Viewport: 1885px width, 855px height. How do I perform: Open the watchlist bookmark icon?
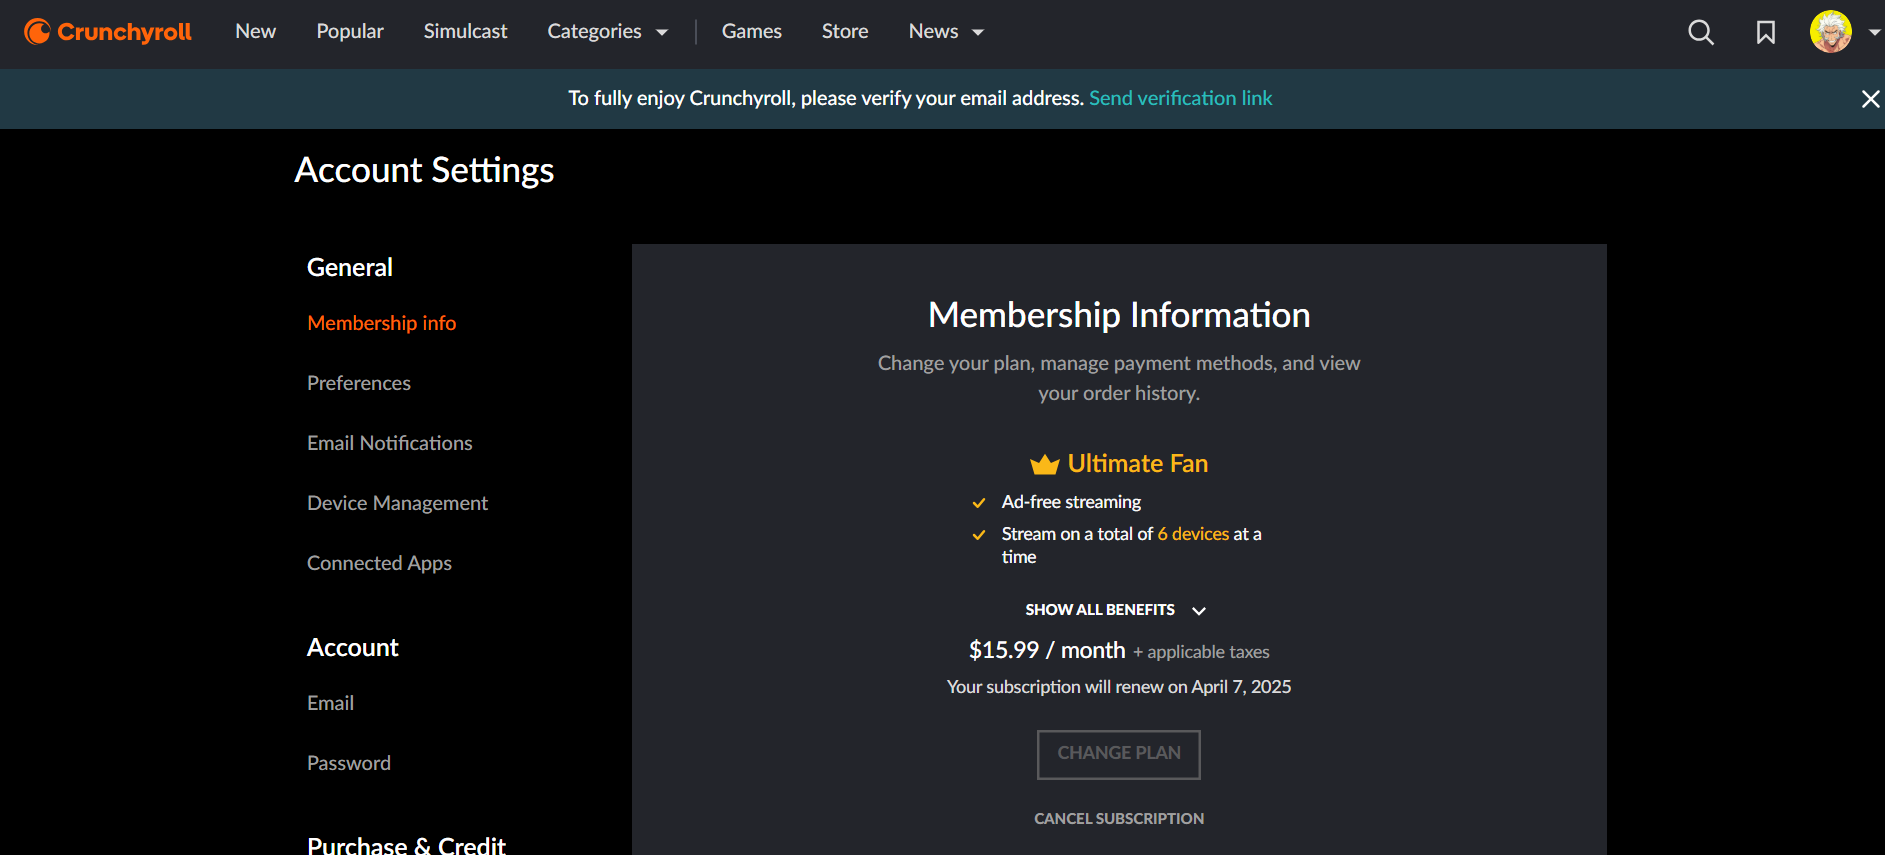pos(1766,32)
